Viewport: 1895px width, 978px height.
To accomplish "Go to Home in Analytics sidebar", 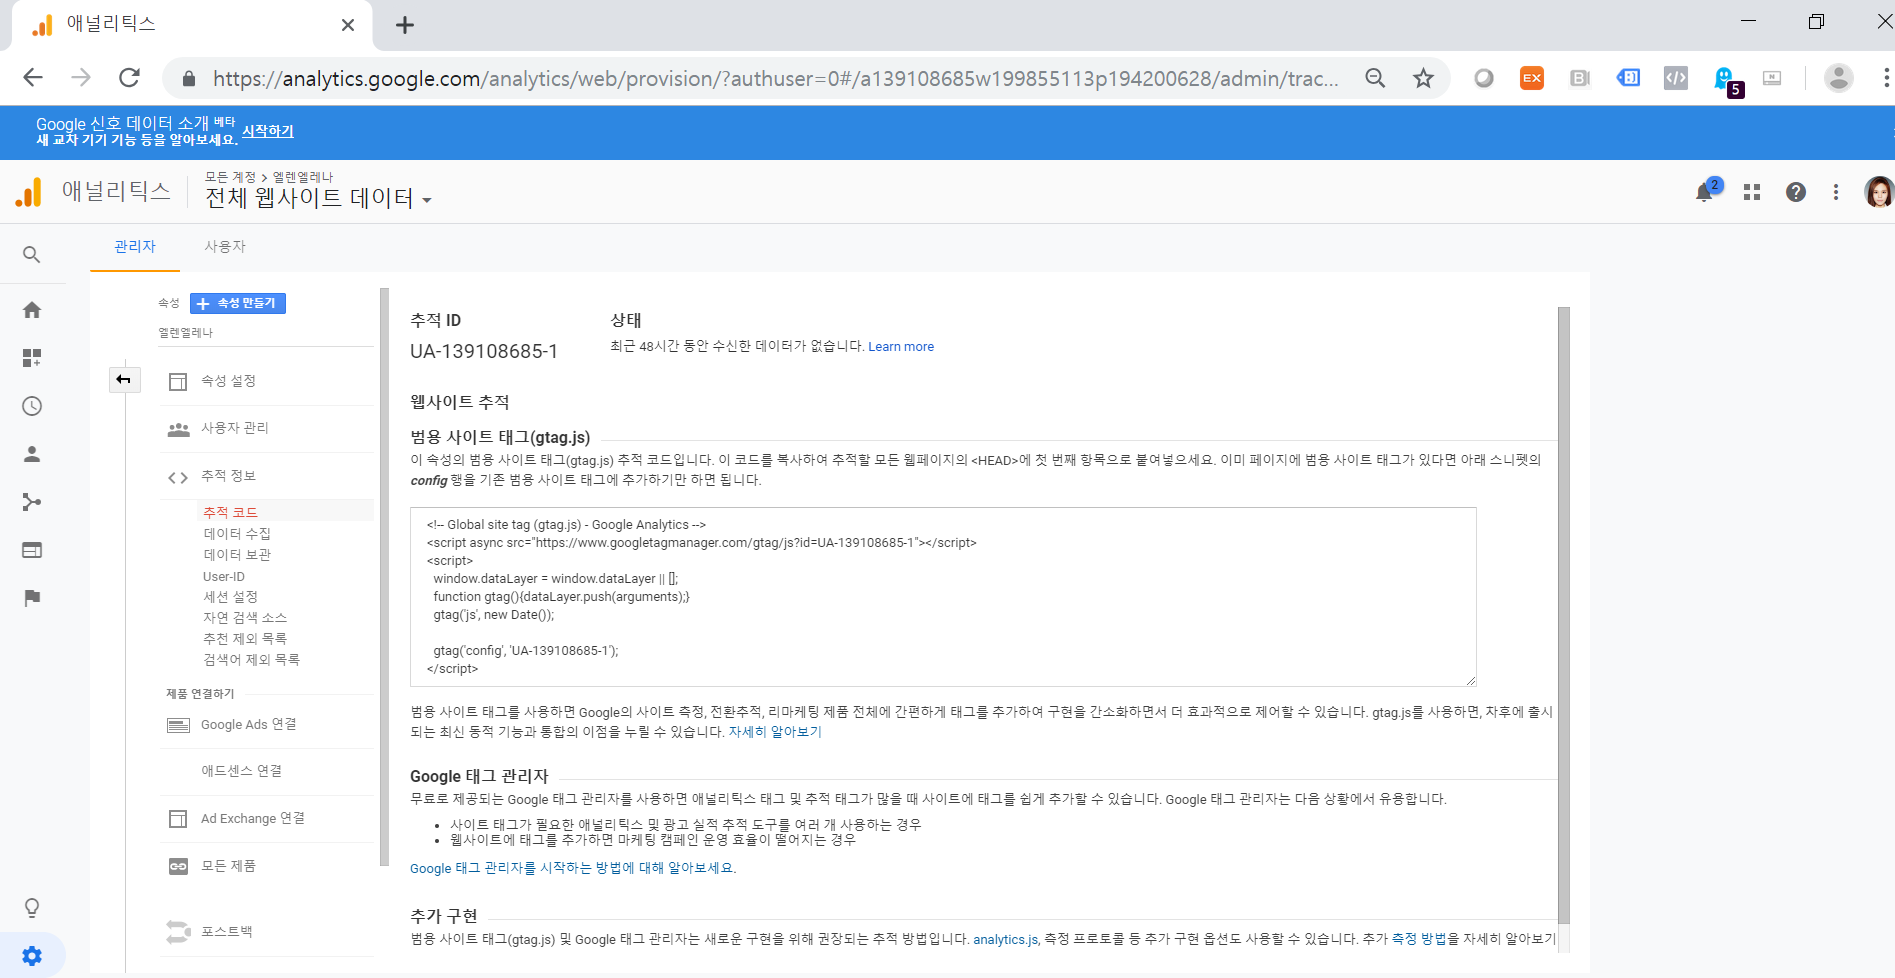I will (x=32, y=310).
